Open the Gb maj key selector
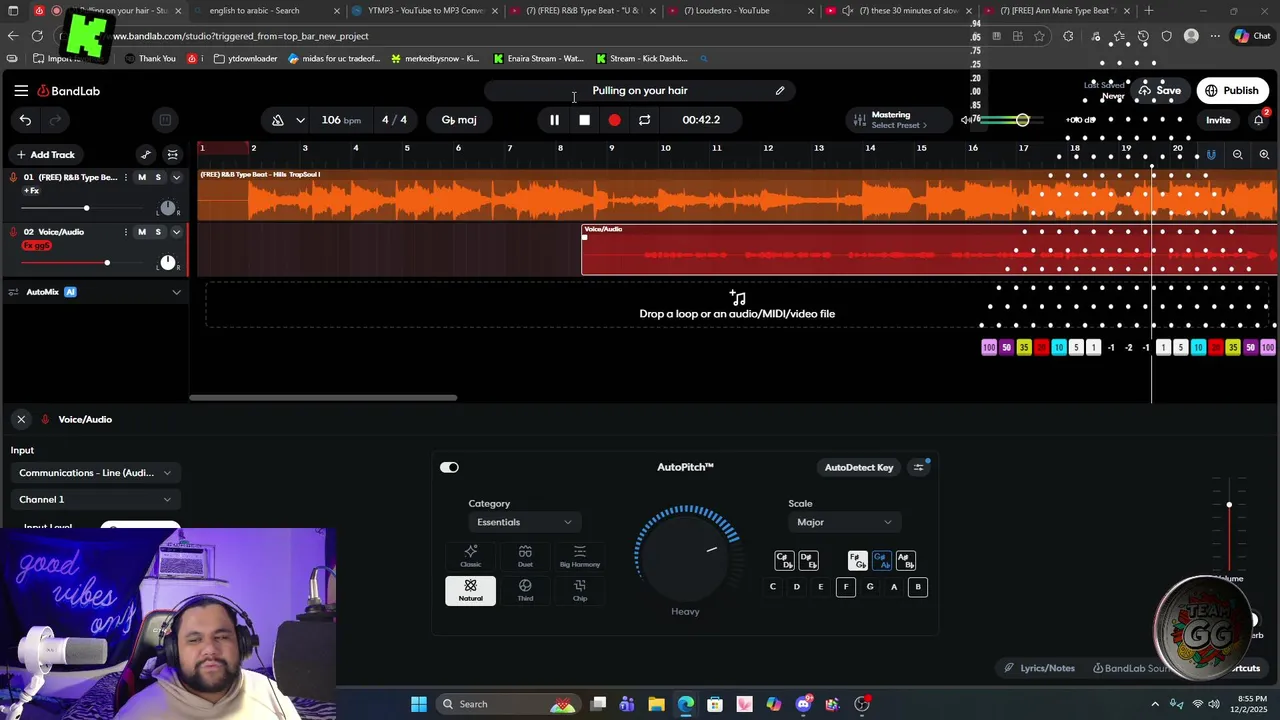1280x720 pixels. 459,120
